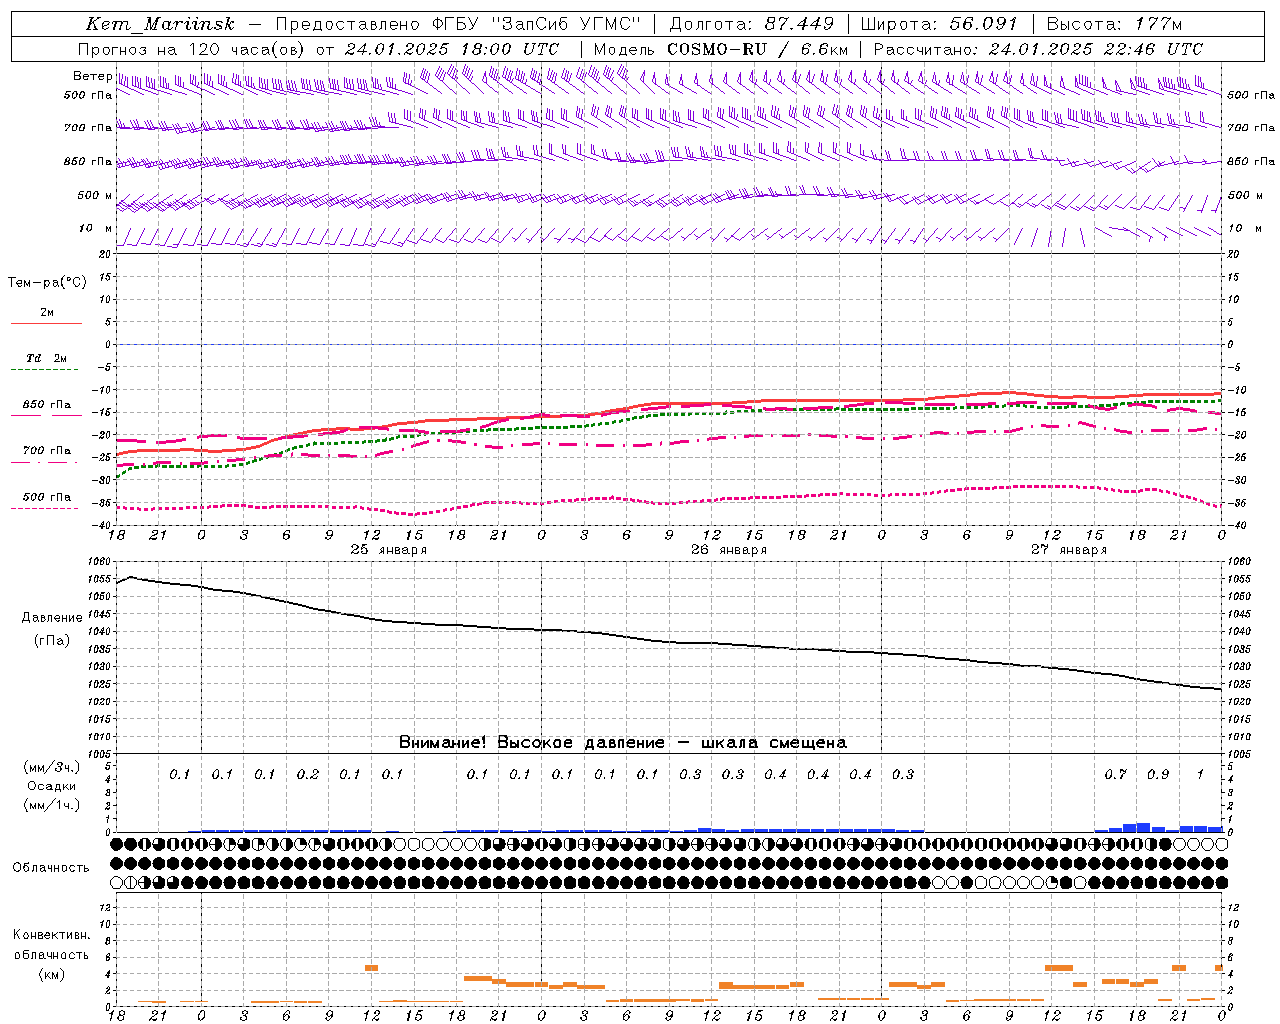Click the (мм/1ч.) precipitation unit label

tap(51, 805)
